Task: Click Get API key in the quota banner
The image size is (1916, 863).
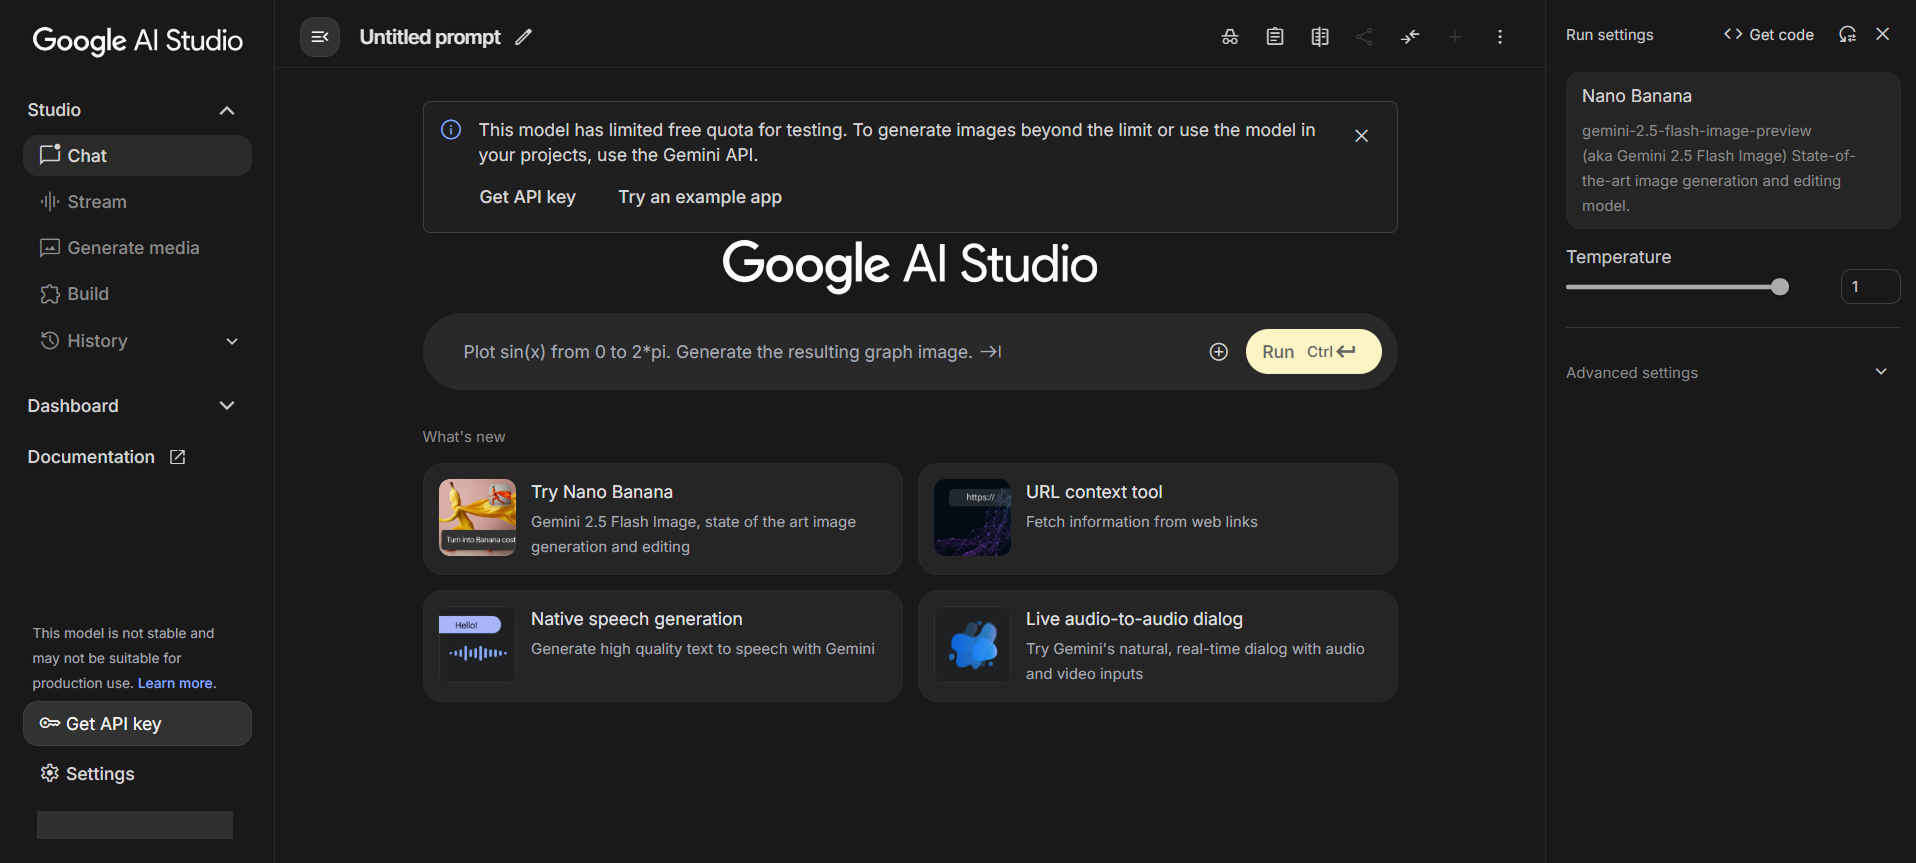Action: point(527,197)
